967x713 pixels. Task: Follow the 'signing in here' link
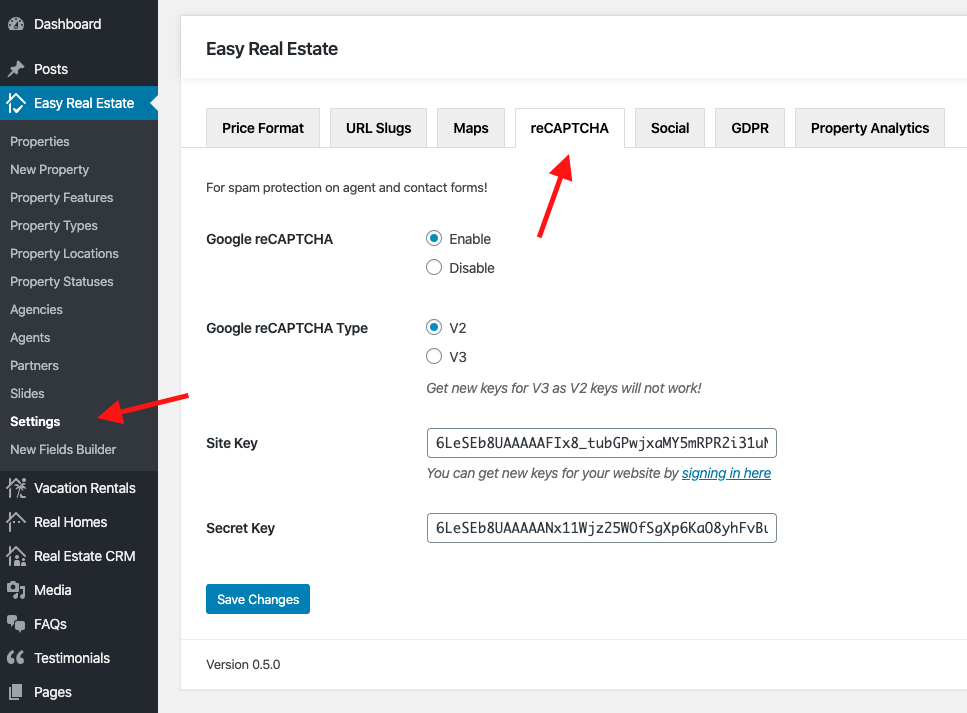pos(726,473)
